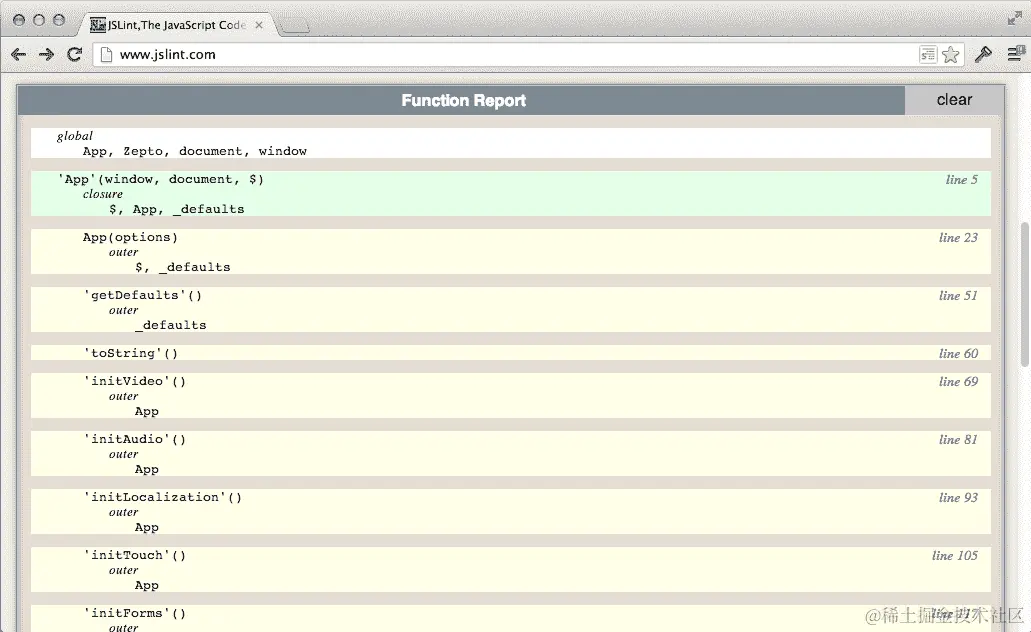The image size is (1031, 632).
Task: Click 'outer' label under 'initLocalization'()
Action: point(124,512)
